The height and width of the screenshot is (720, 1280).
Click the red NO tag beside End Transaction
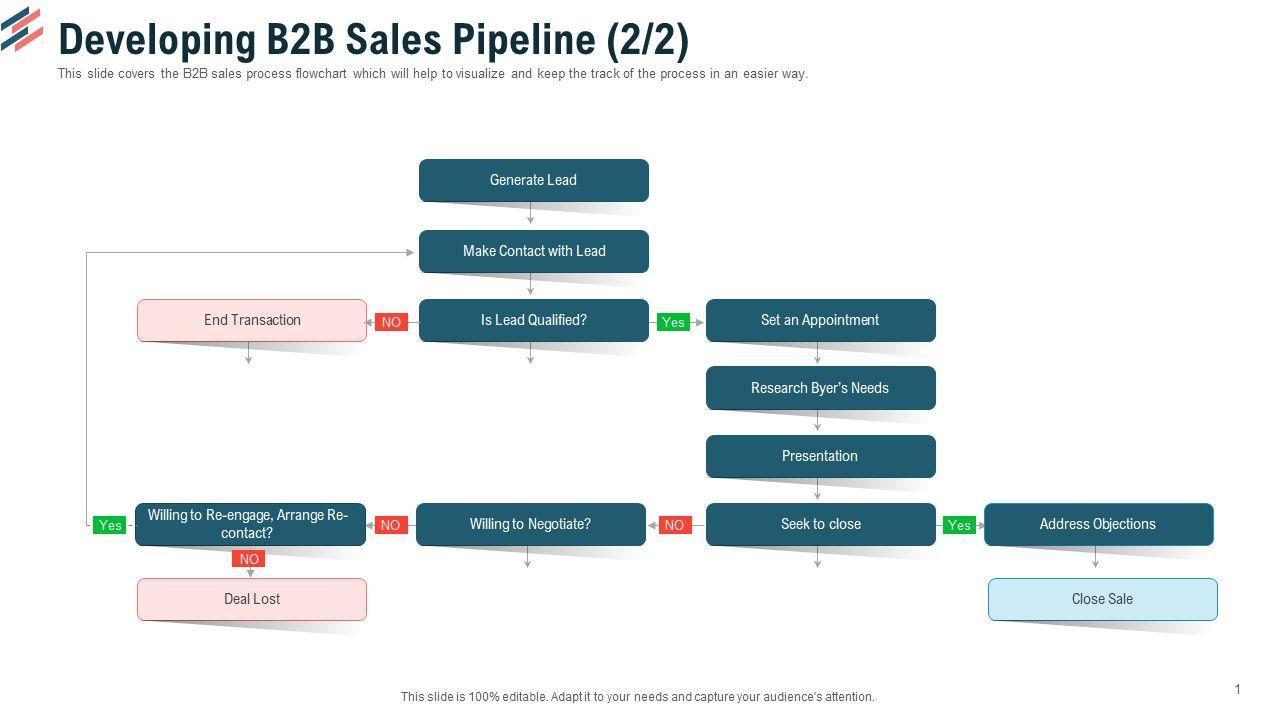(391, 322)
